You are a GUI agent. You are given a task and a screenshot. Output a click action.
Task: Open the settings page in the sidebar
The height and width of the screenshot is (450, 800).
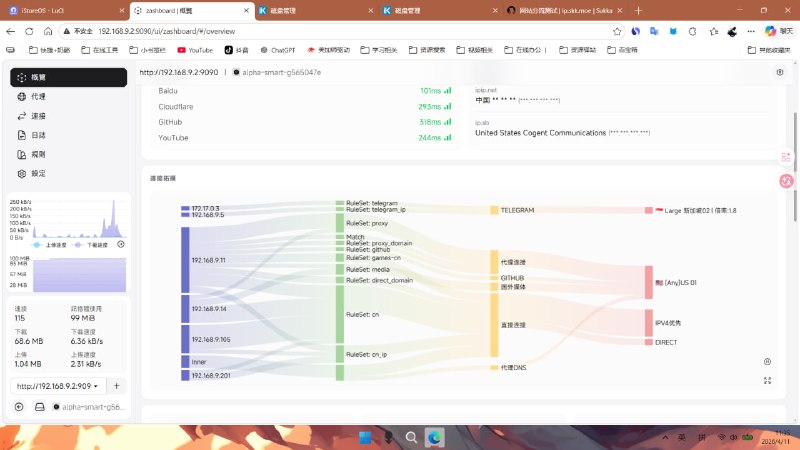(x=68, y=173)
